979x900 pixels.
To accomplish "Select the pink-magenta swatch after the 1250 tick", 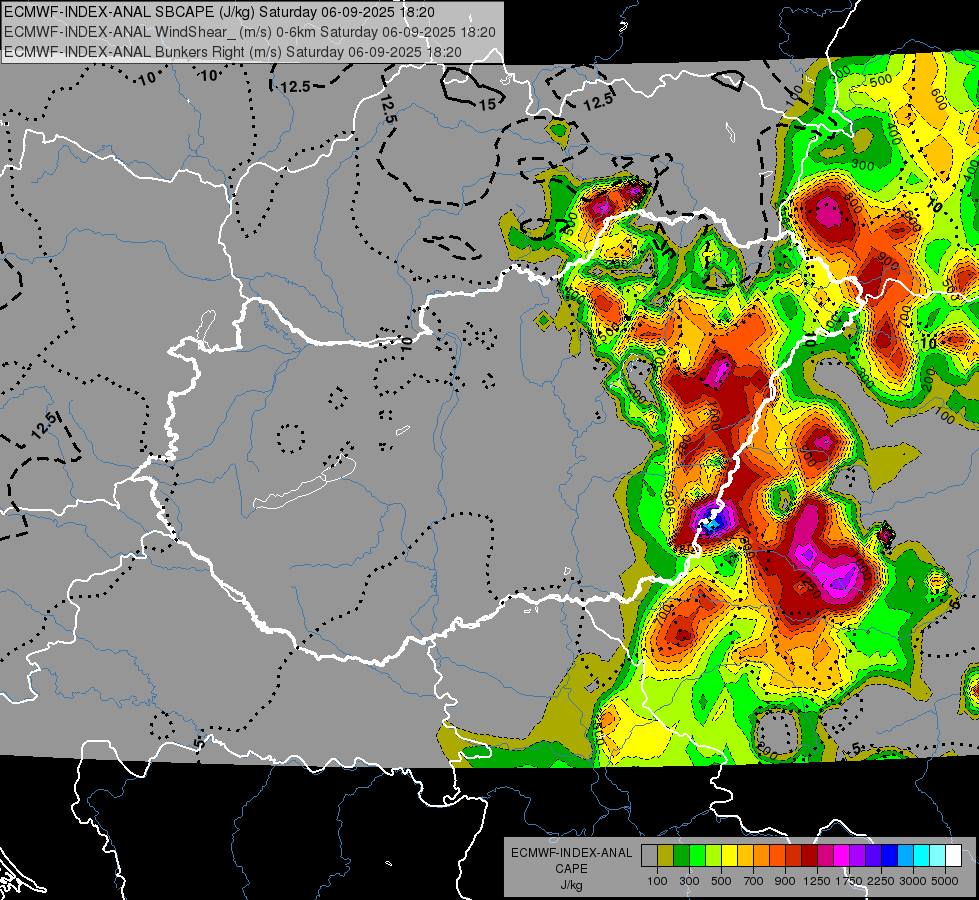I will pos(826,855).
